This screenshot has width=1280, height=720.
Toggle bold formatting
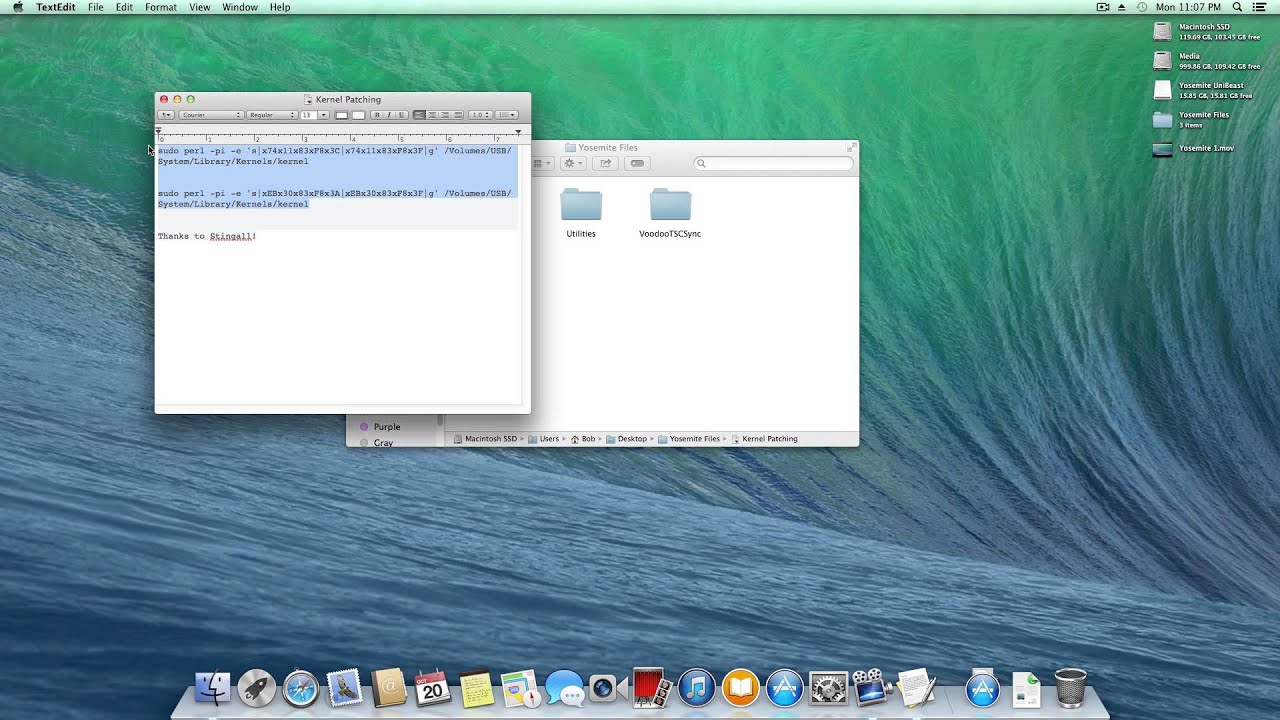[377, 115]
